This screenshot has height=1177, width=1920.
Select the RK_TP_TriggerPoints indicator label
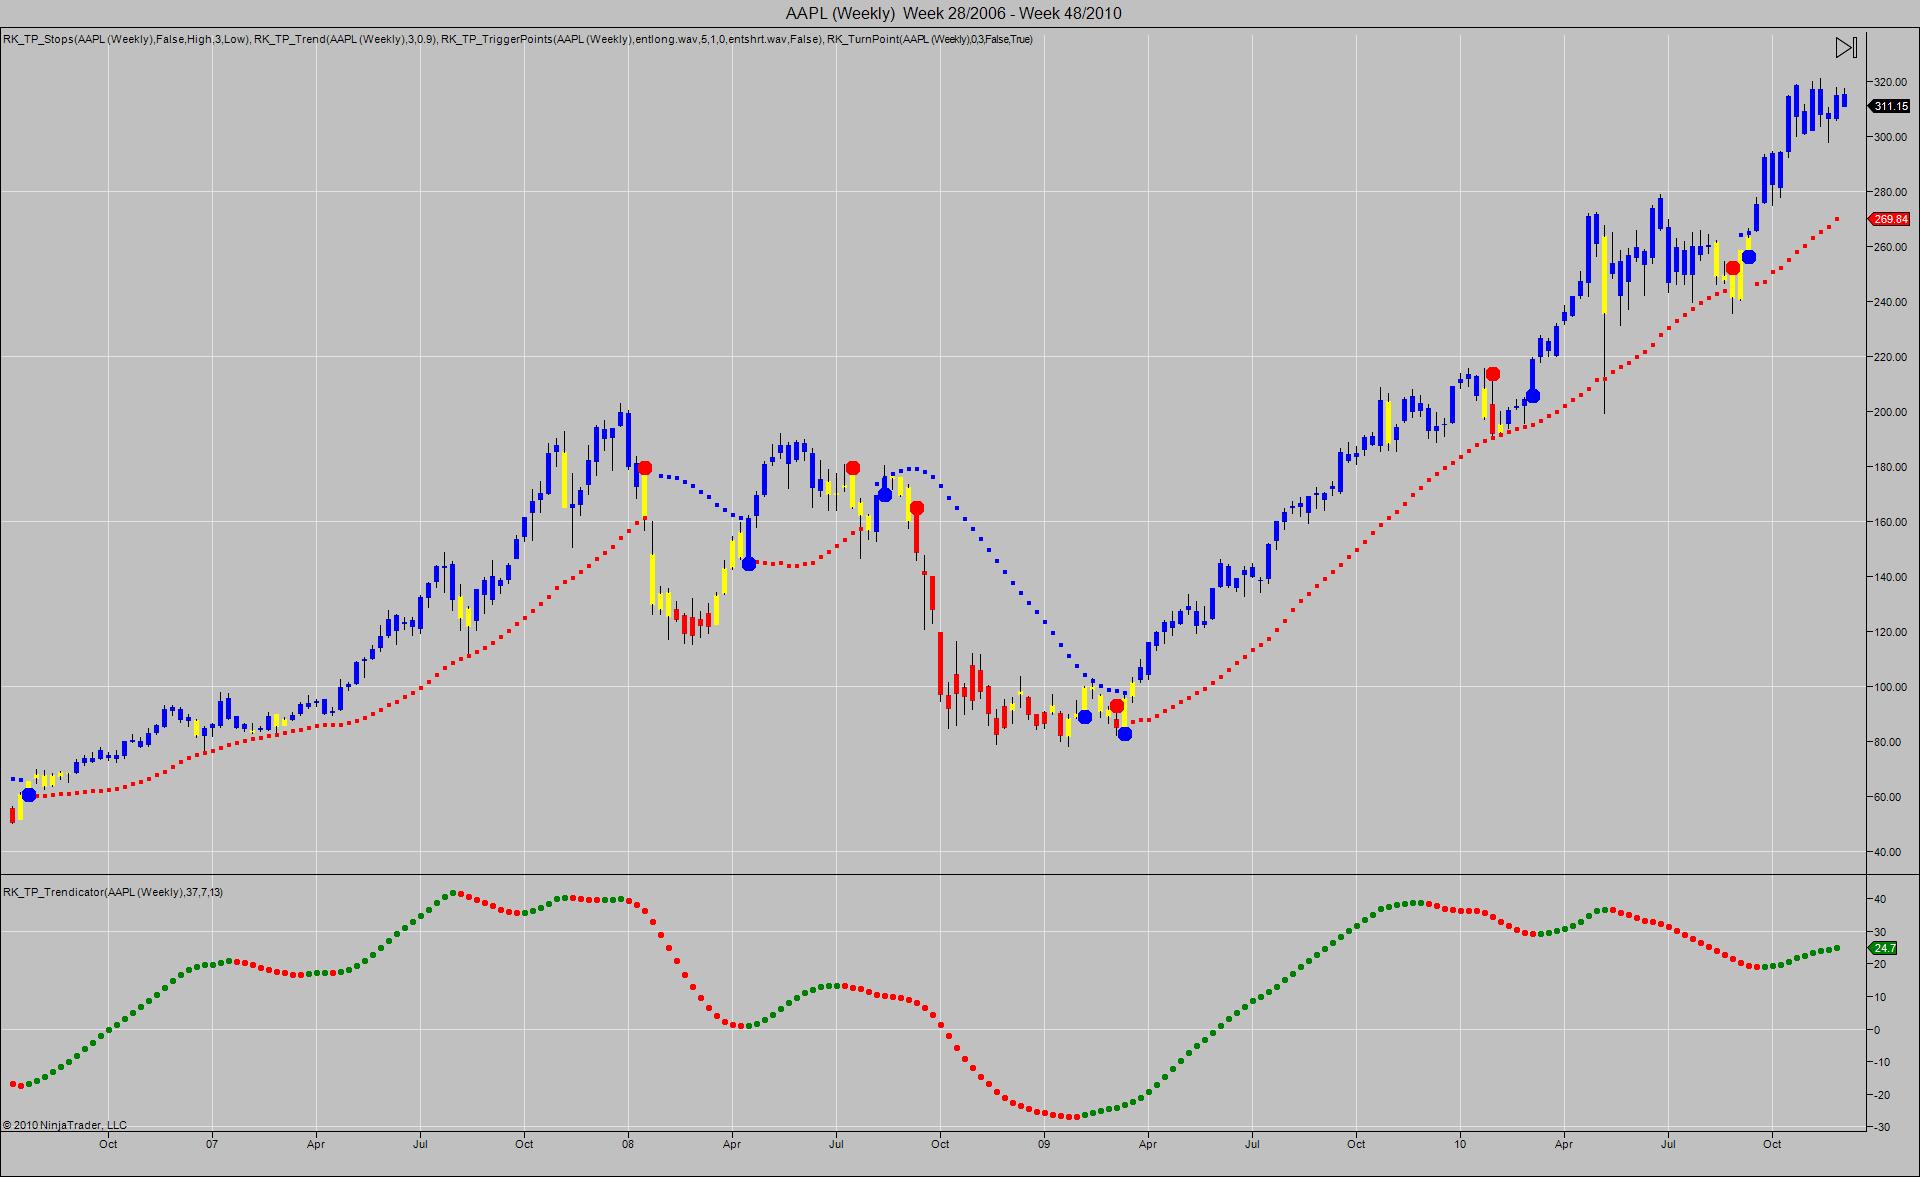(632, 40)
